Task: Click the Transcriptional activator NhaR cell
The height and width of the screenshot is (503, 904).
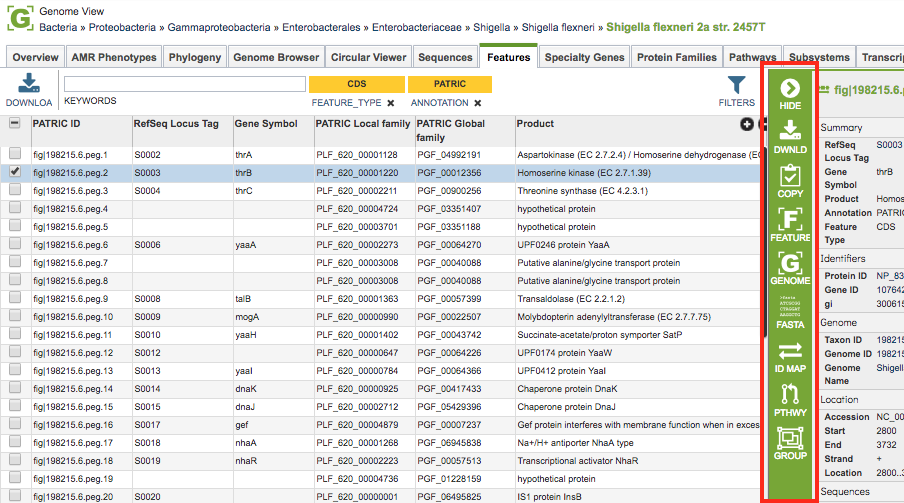Action: [x=578, y=461]
